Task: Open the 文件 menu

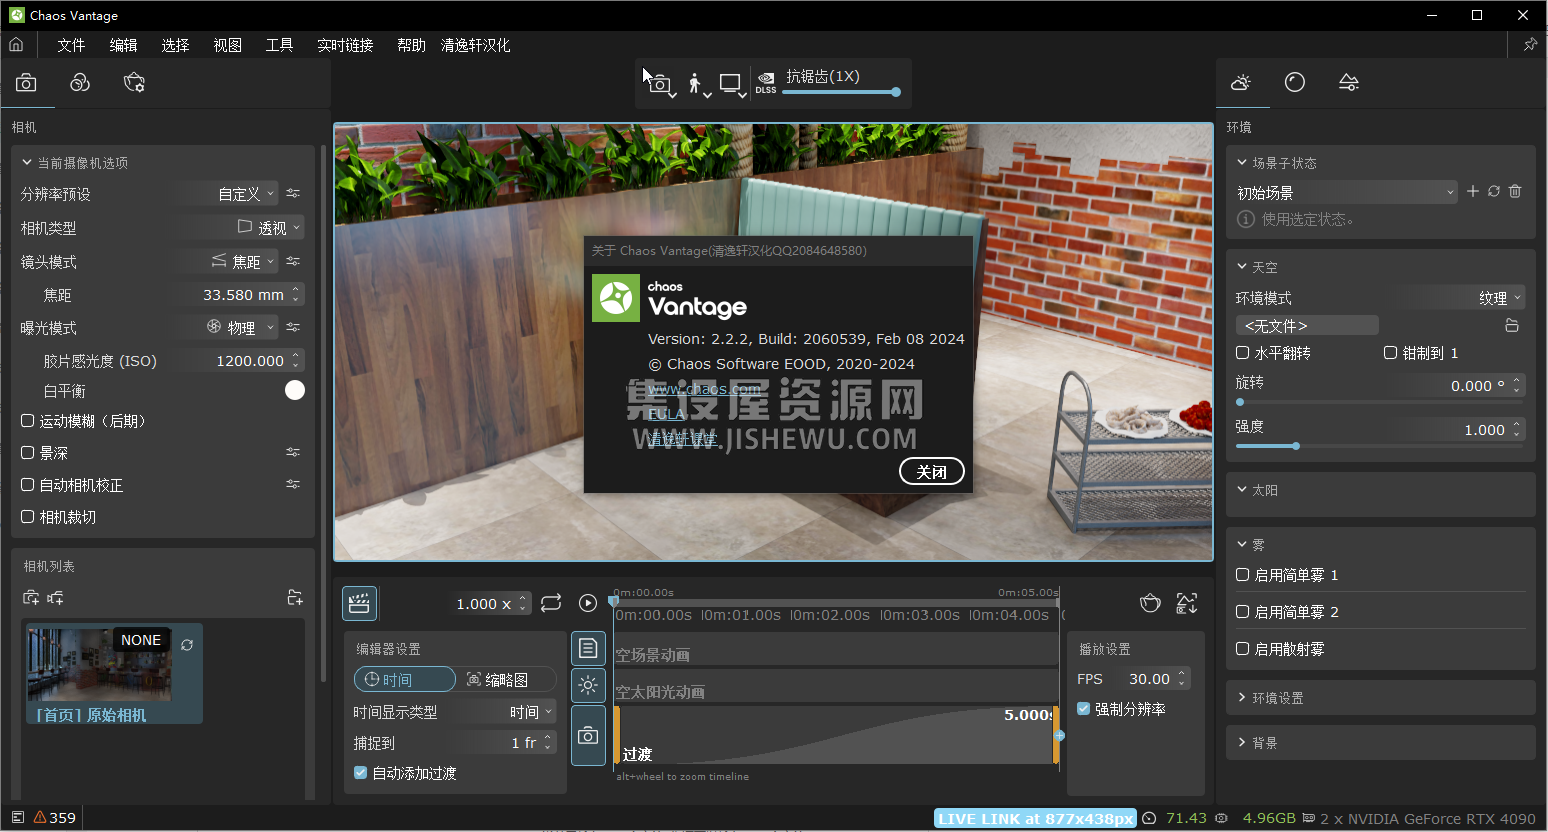Action: pyautogui.click(x=71, y=45)
